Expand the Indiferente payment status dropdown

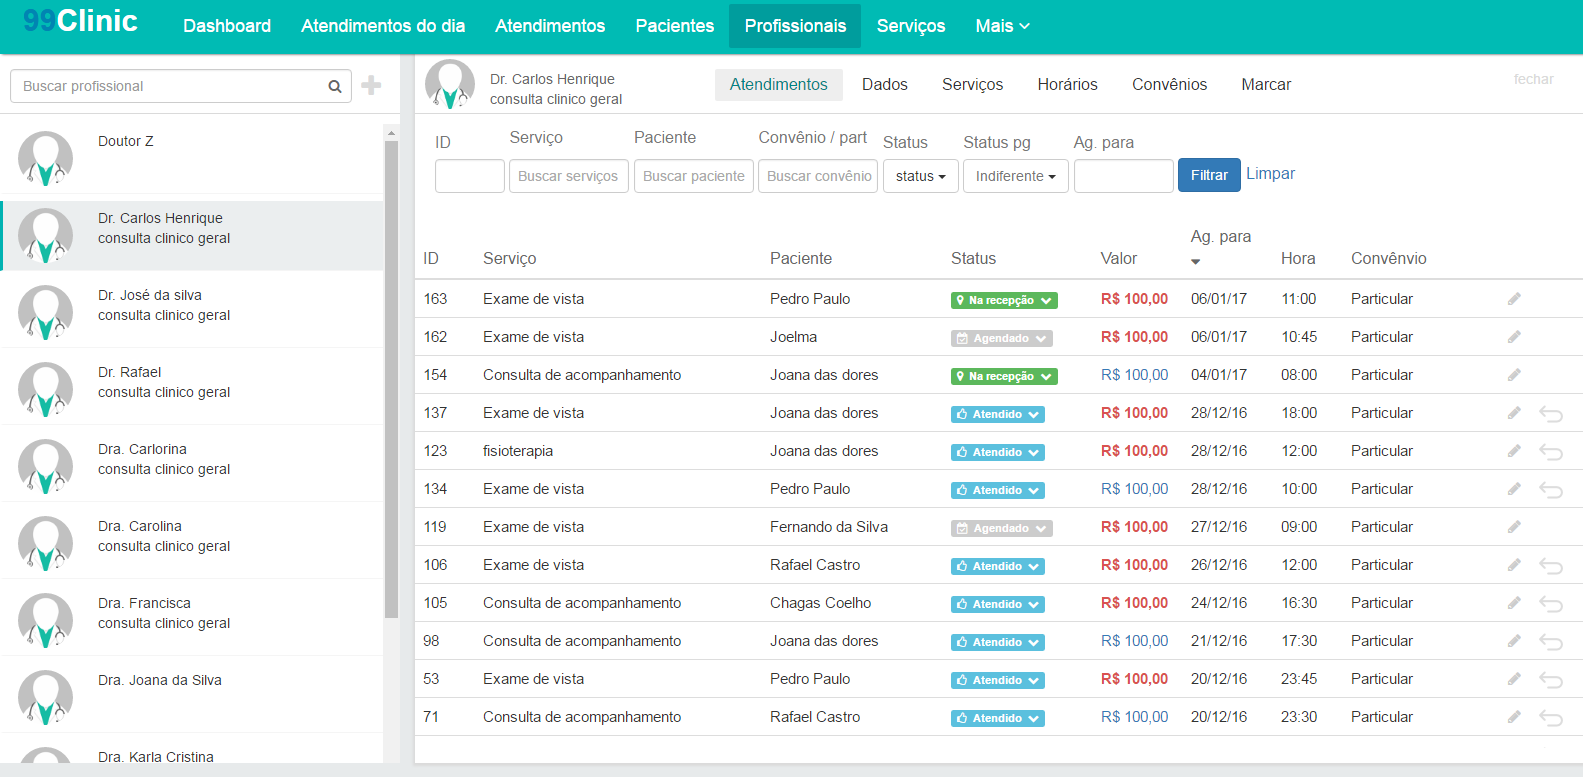[x=1015, y=176]
